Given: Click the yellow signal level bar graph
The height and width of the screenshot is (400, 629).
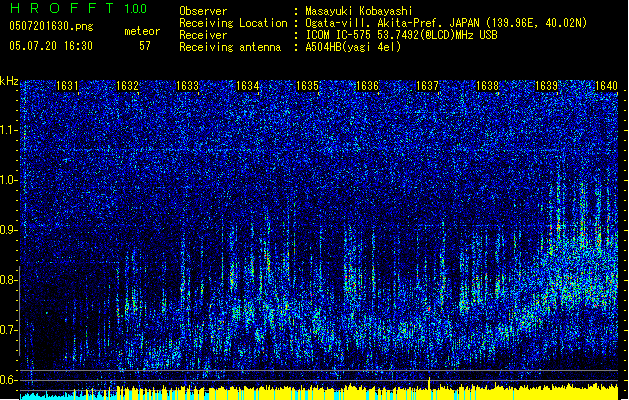Looking at the screenshot, I should point(367,392).
